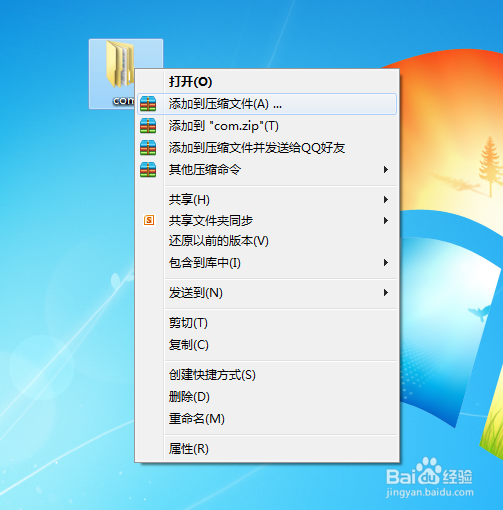Open the 发送到(N) menu entry

point(267,293)
